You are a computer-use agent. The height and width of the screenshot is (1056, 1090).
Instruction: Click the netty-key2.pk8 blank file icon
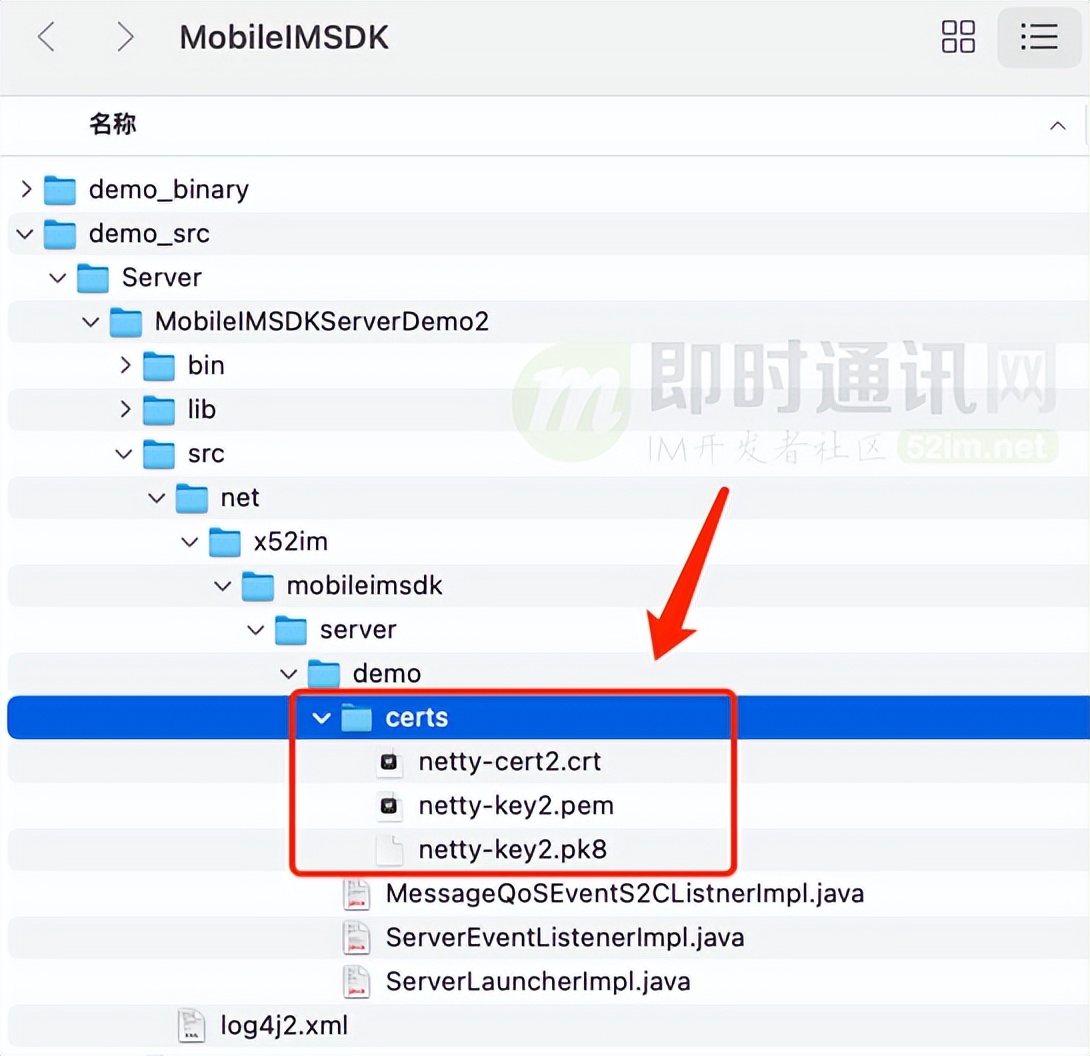coord(389,850)
